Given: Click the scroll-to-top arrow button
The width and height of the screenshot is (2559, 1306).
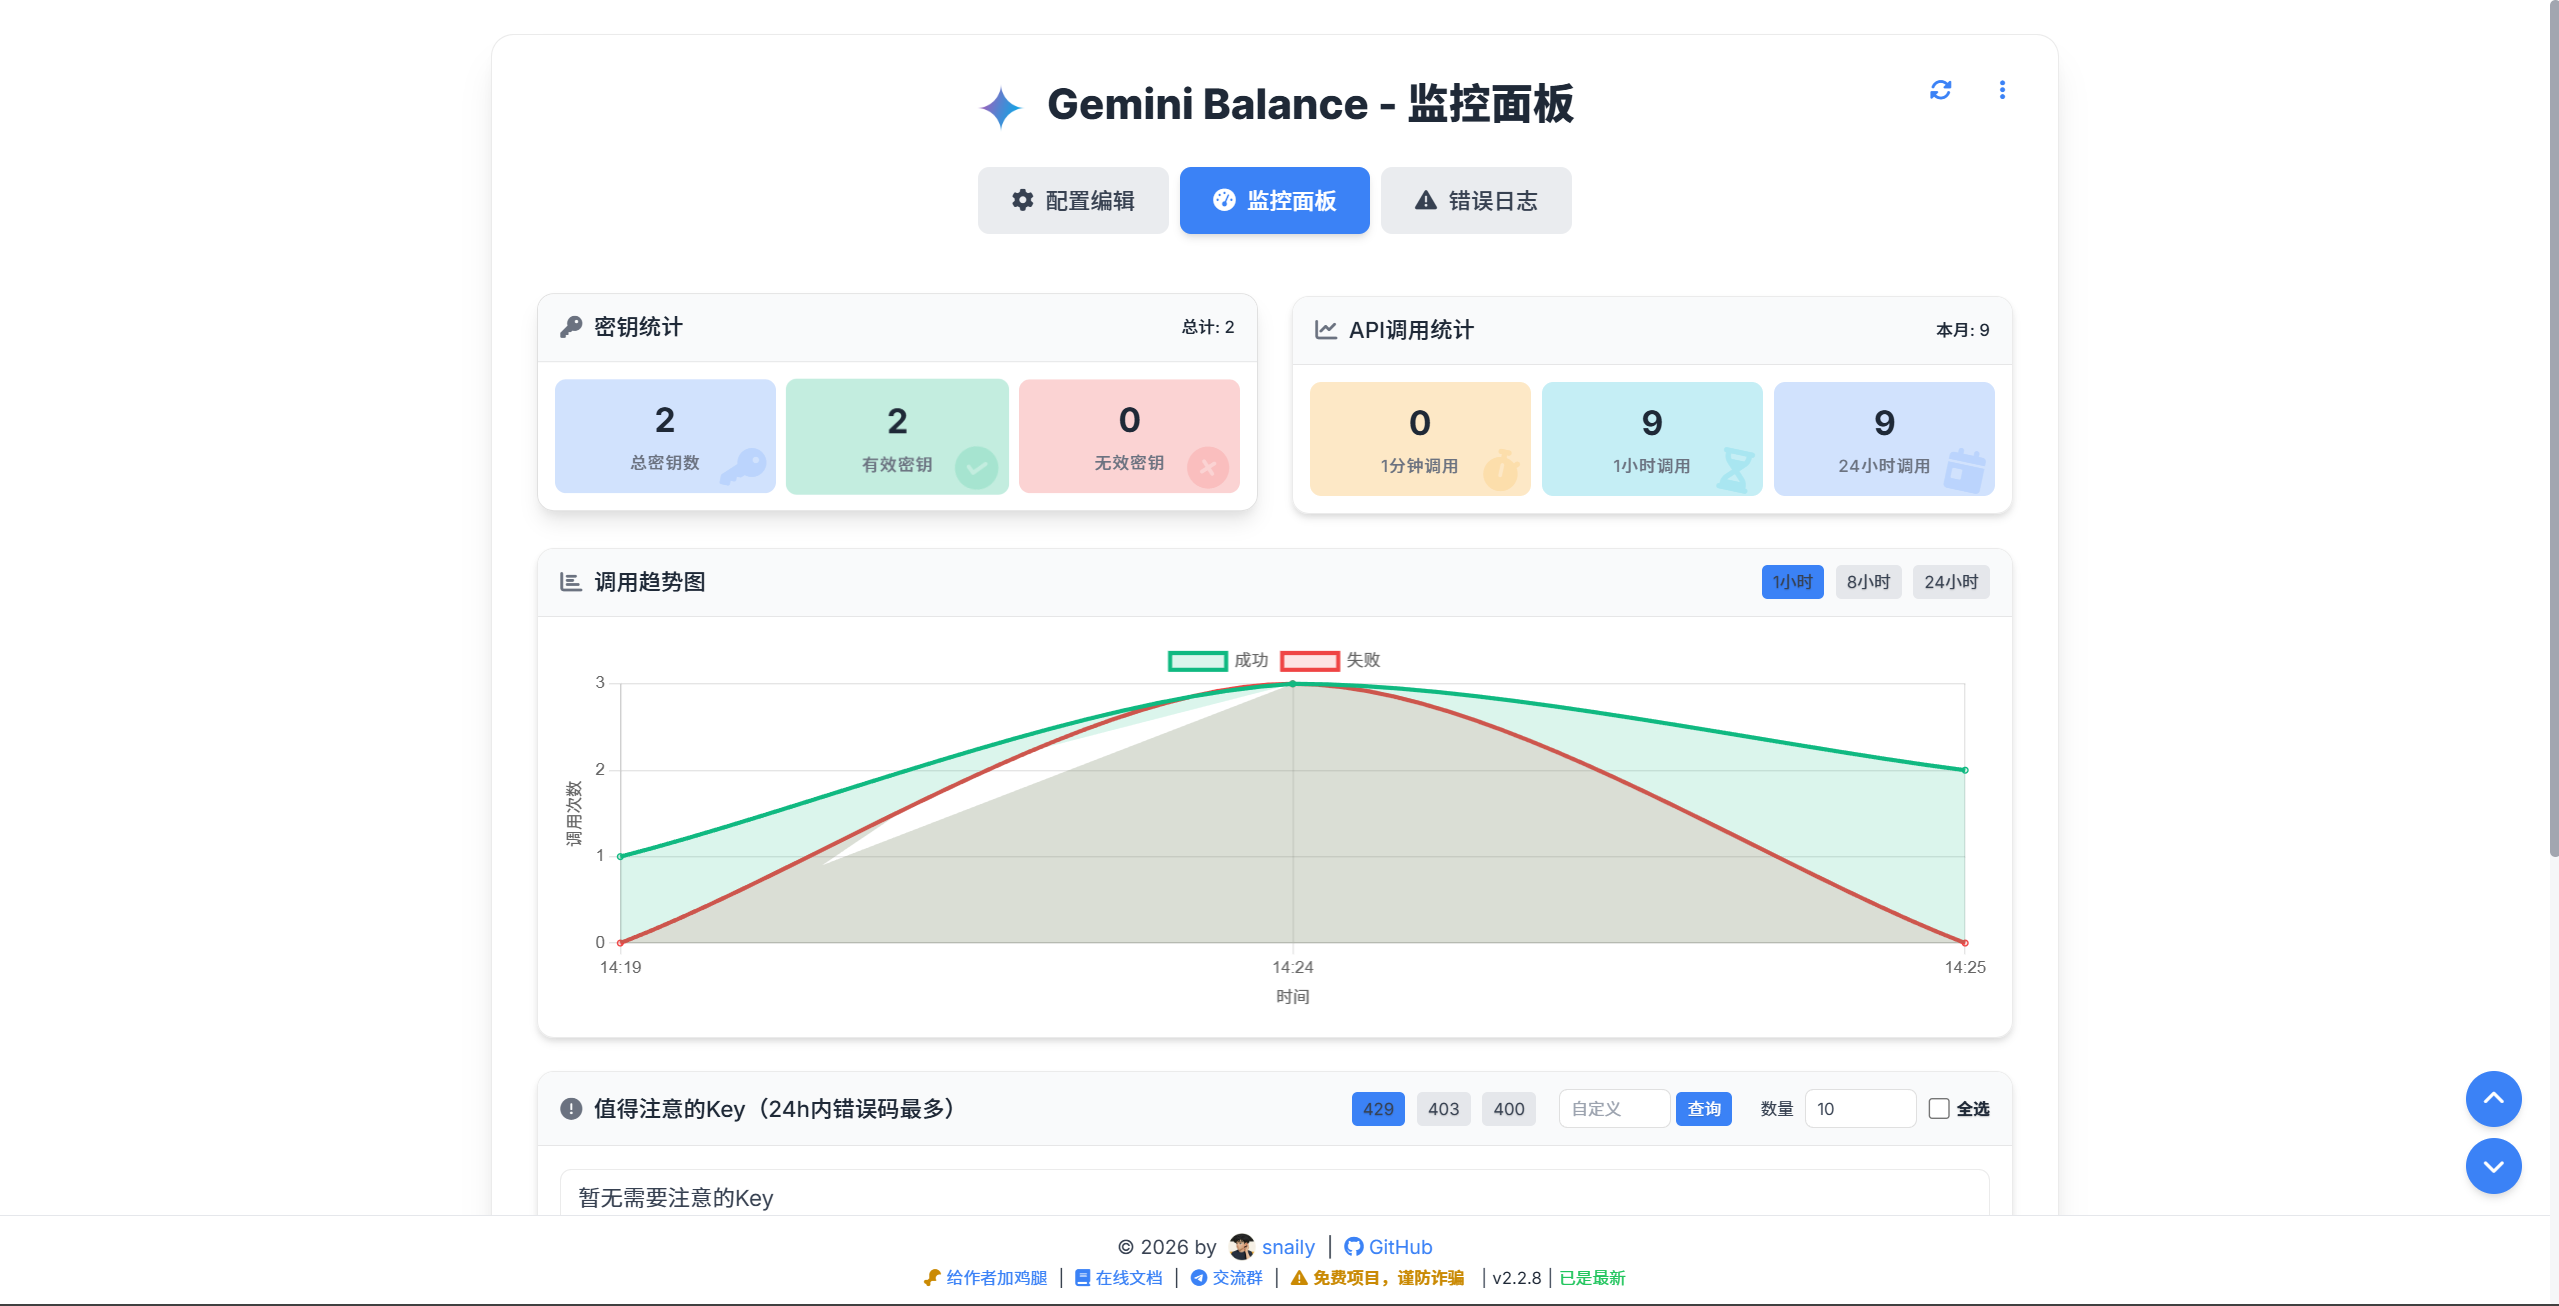Looking at the screenshot, I should click(2492, 1098).
